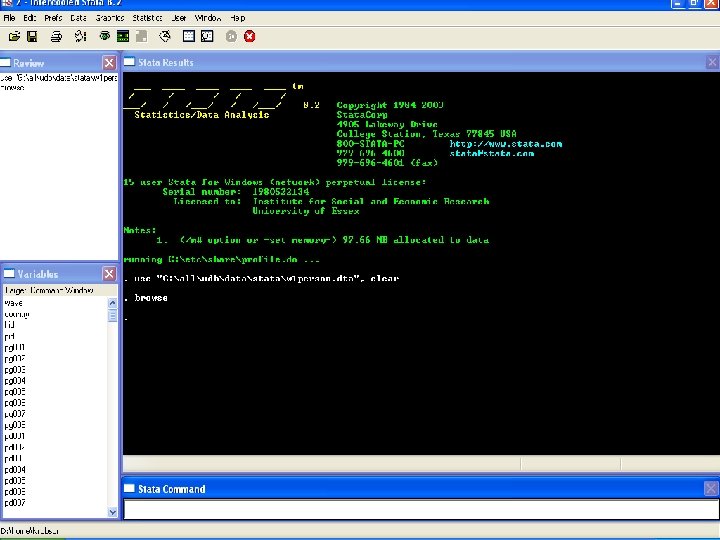Open the User menu

coord(179,18)
